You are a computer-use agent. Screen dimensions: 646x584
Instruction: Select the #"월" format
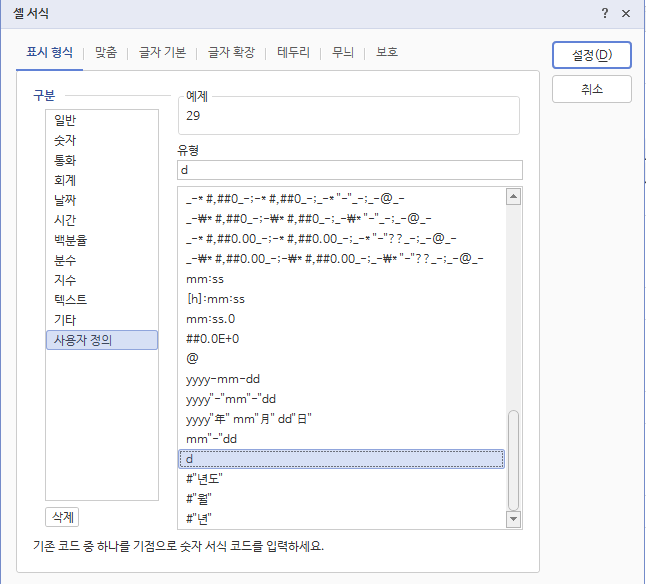coord(342,499)
